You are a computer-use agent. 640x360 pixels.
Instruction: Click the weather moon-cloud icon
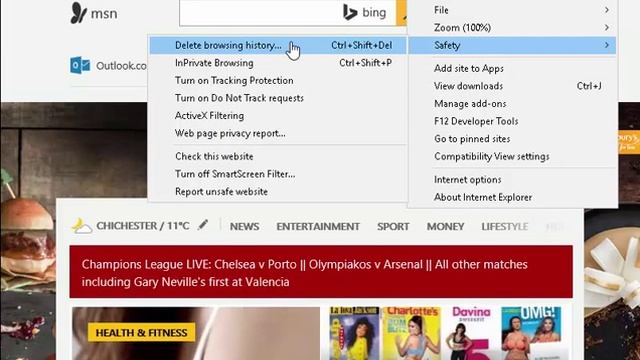(82, 226)
